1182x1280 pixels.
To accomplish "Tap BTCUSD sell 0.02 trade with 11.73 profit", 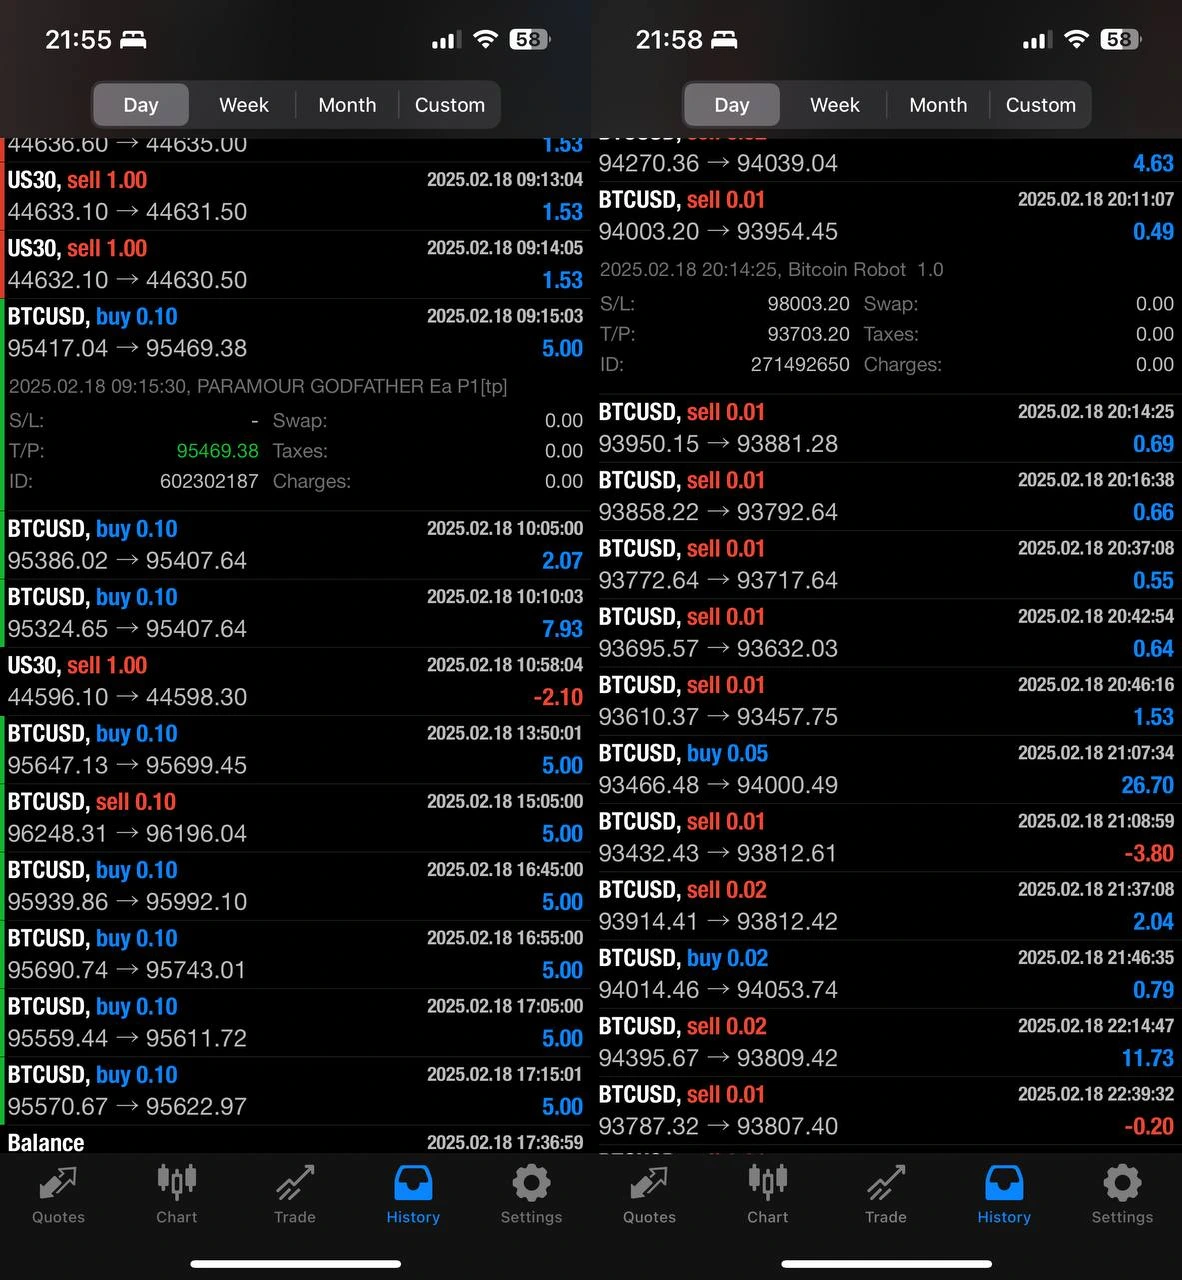I will (886, 1042).
